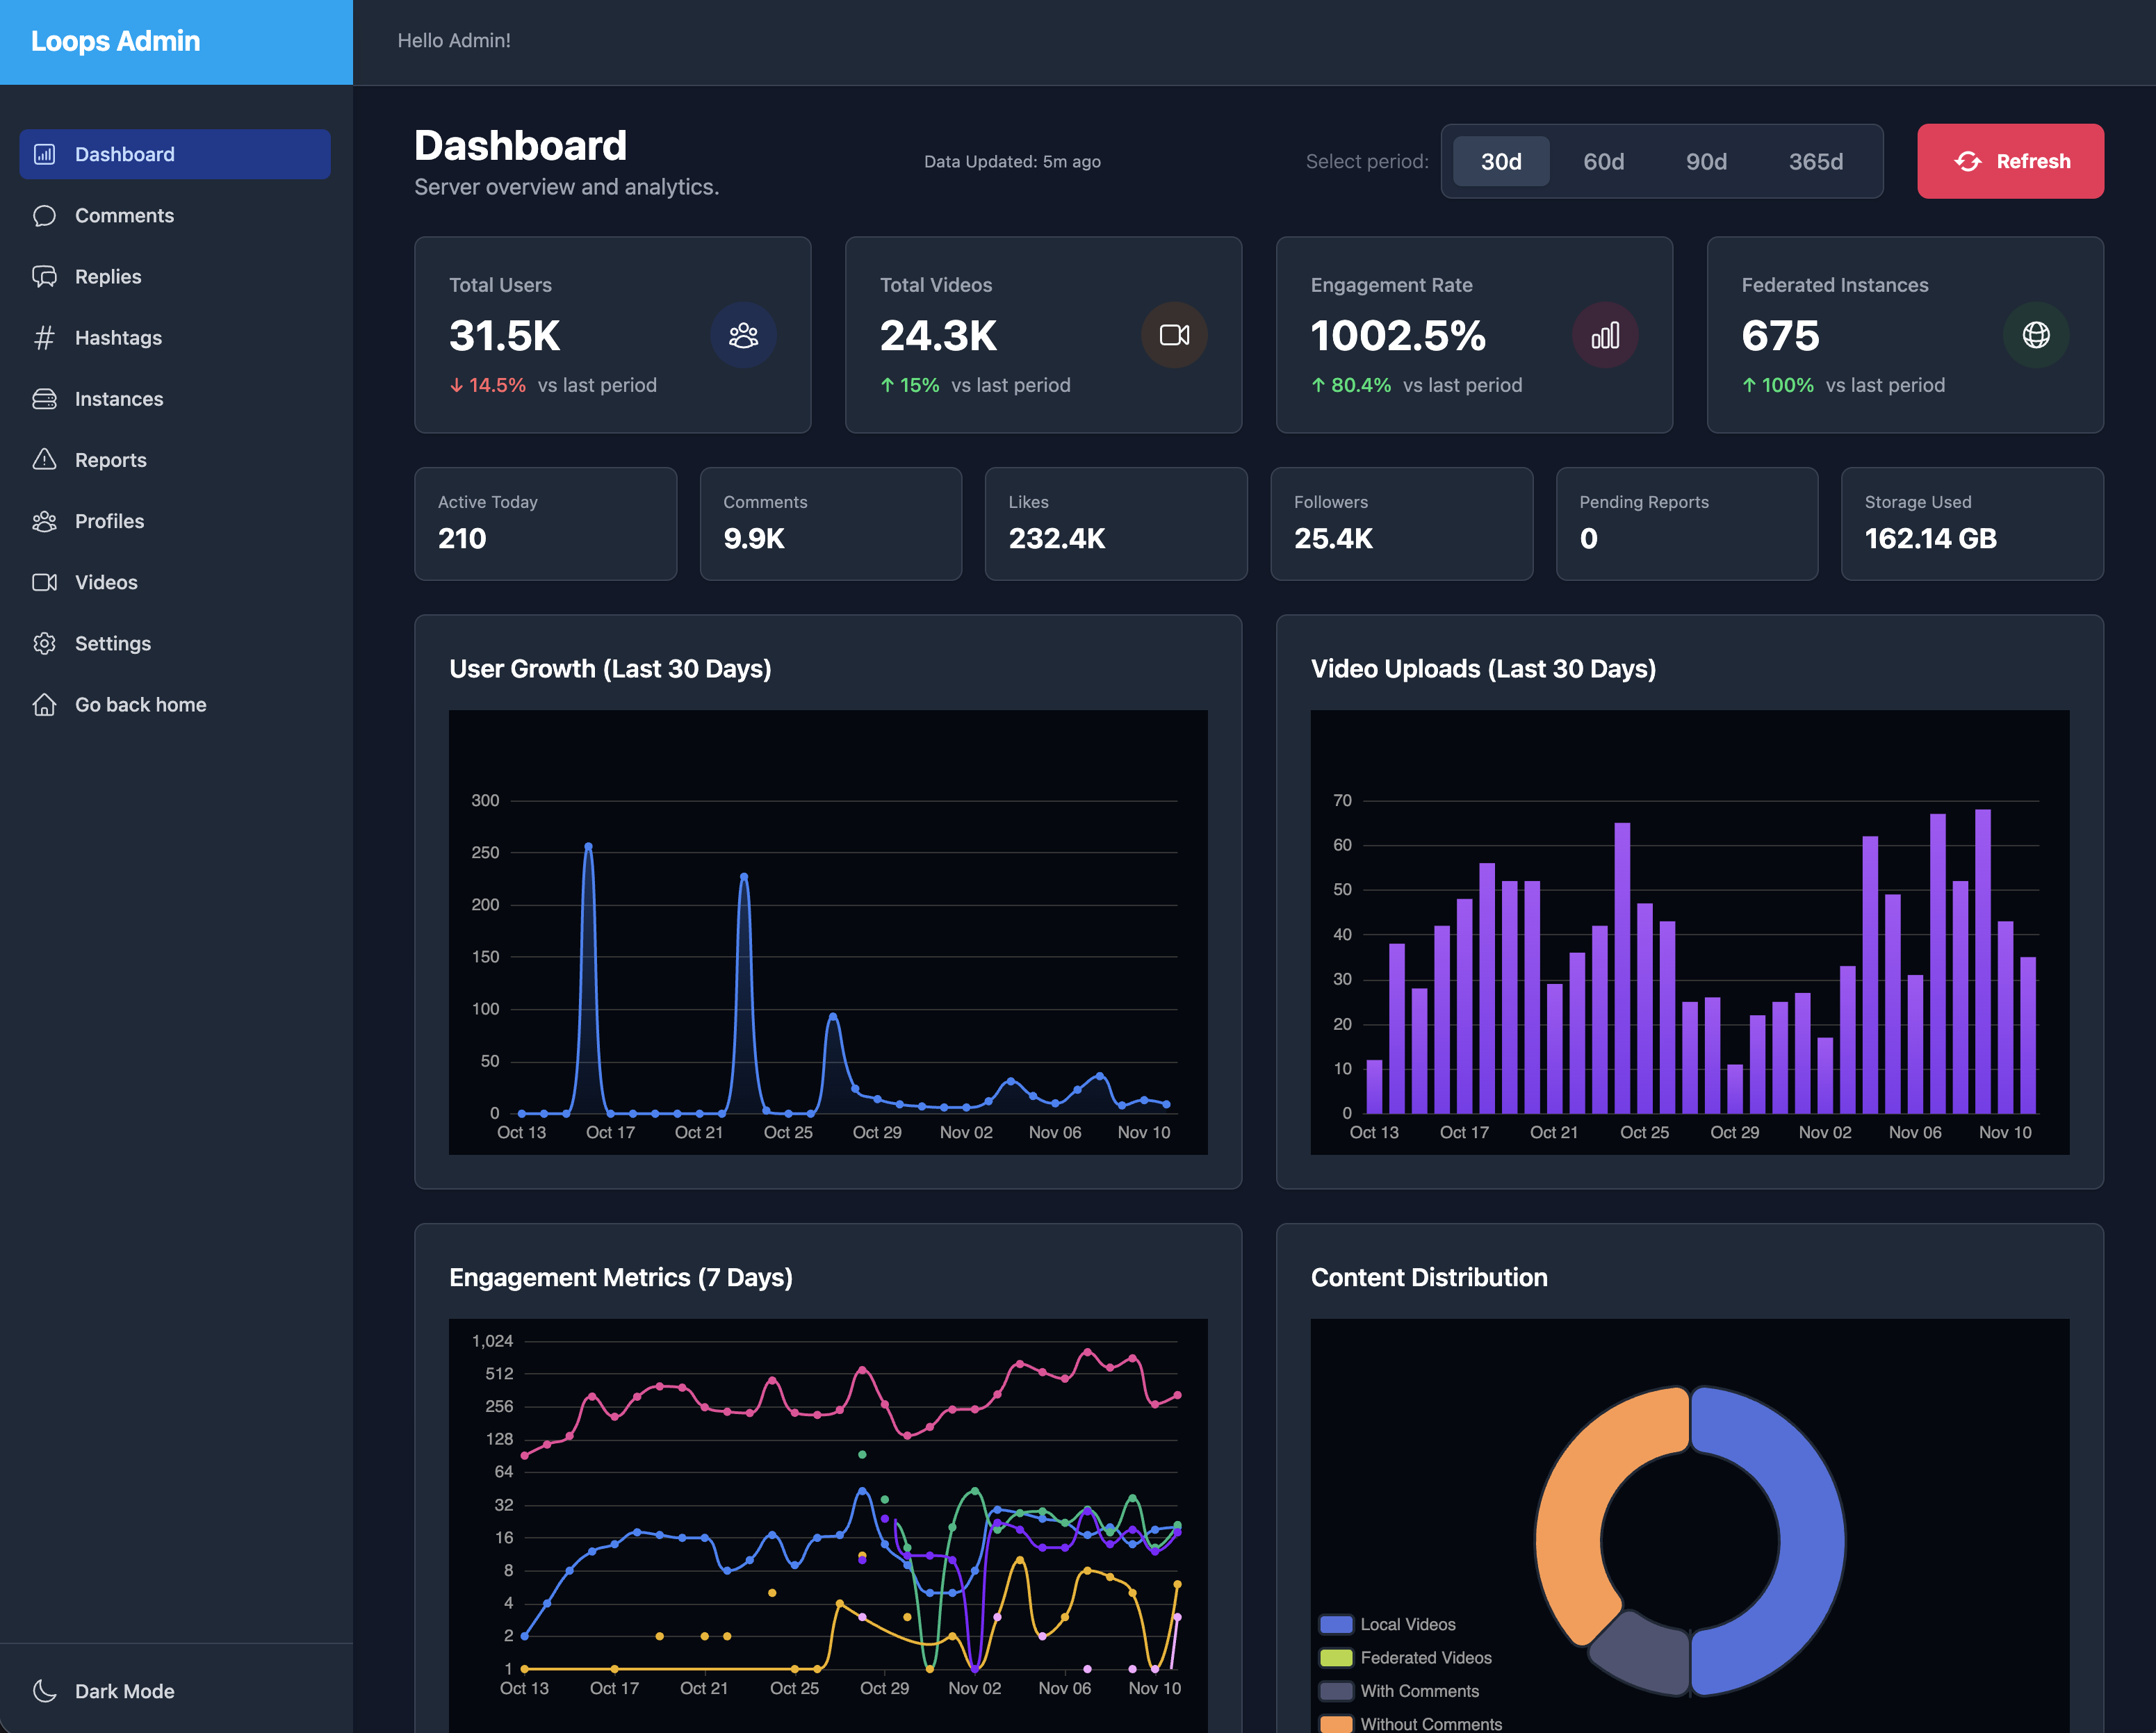This screenshot has width=2156, height=1733.
Task: Select the 365d period option
Action: click(x=1815, y=161)
